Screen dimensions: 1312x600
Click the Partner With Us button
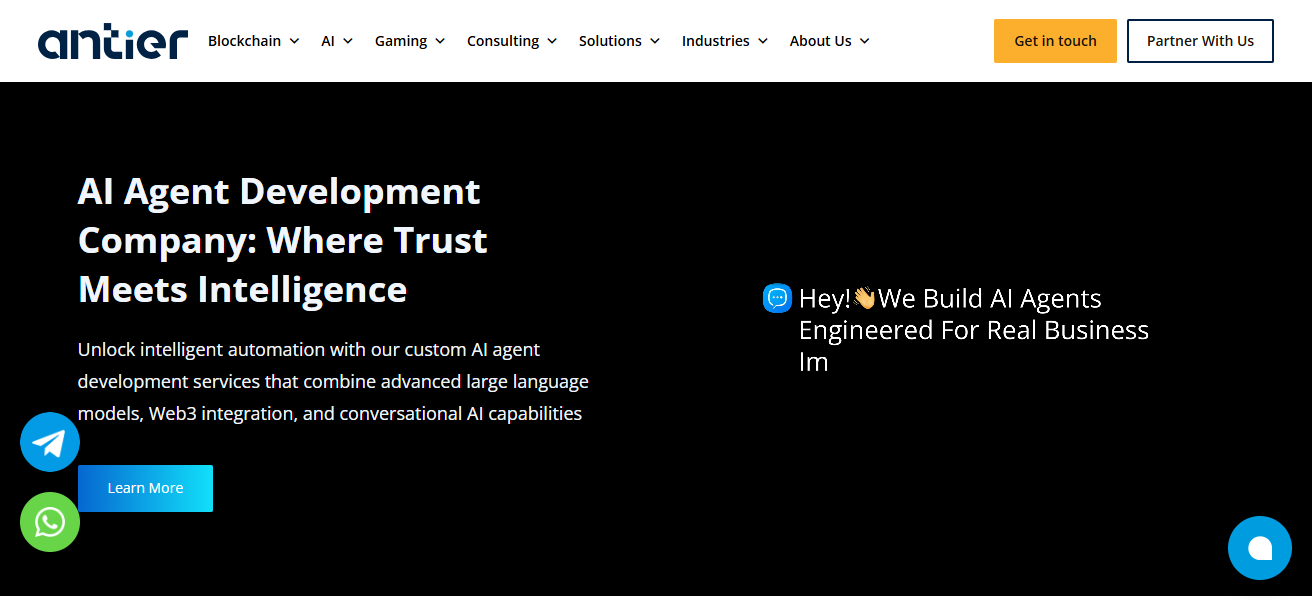coord(1200,41)
